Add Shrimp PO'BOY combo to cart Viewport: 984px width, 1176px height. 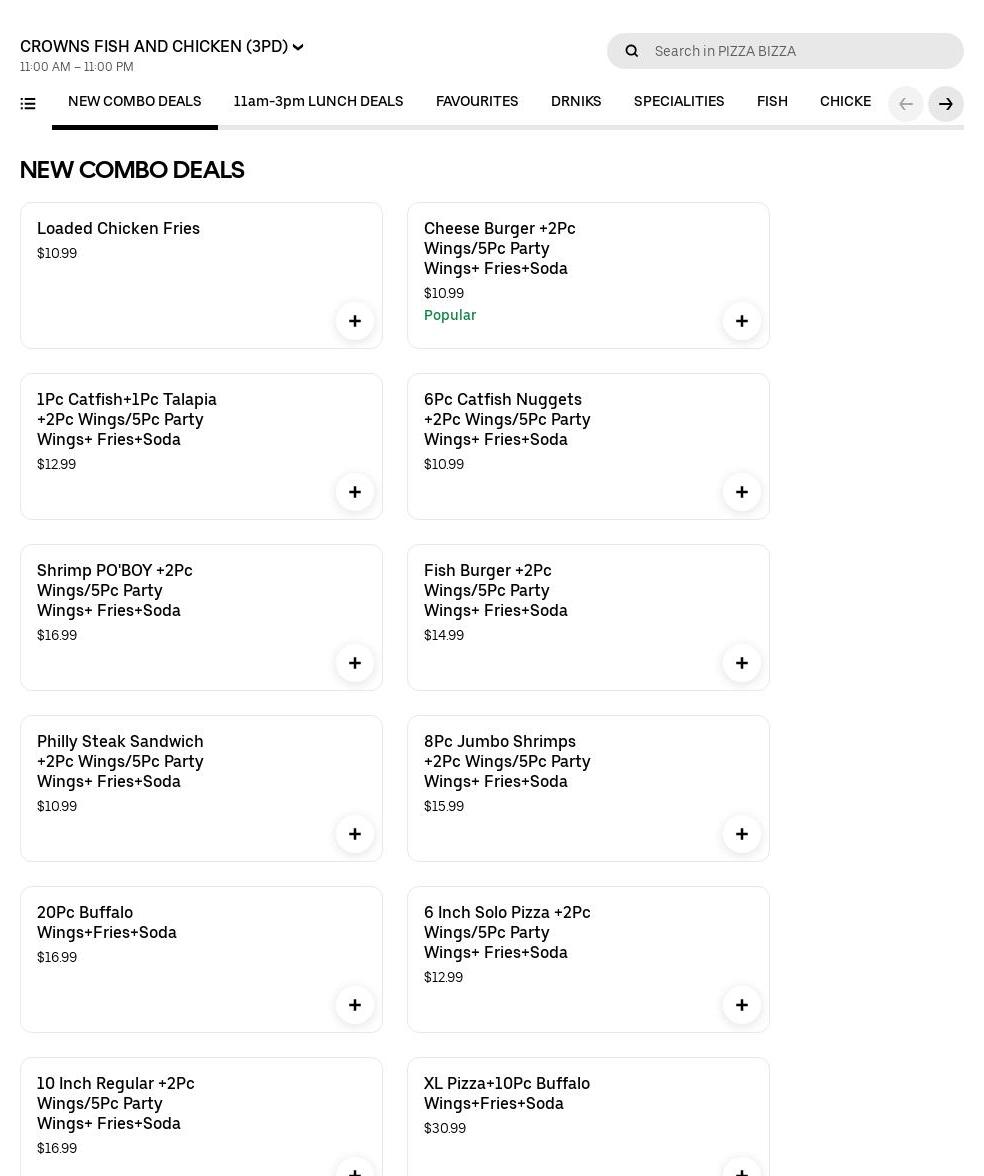(355, 663)
